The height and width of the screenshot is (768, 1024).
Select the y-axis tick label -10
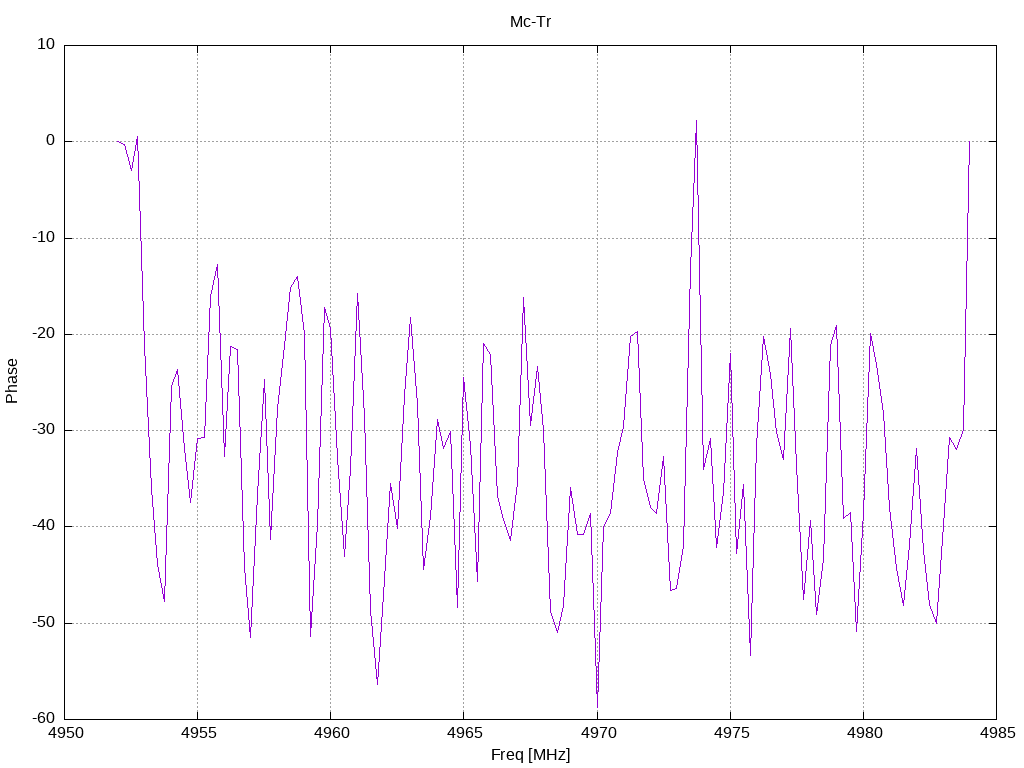pos(44,238)
